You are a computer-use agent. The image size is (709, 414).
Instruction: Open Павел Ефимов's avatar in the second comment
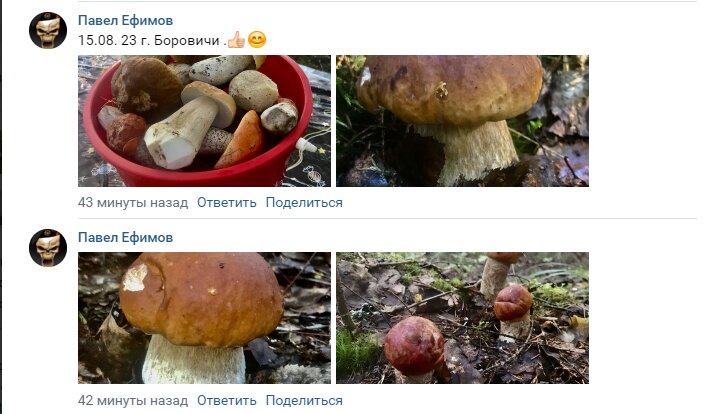(x=48, y=247)
